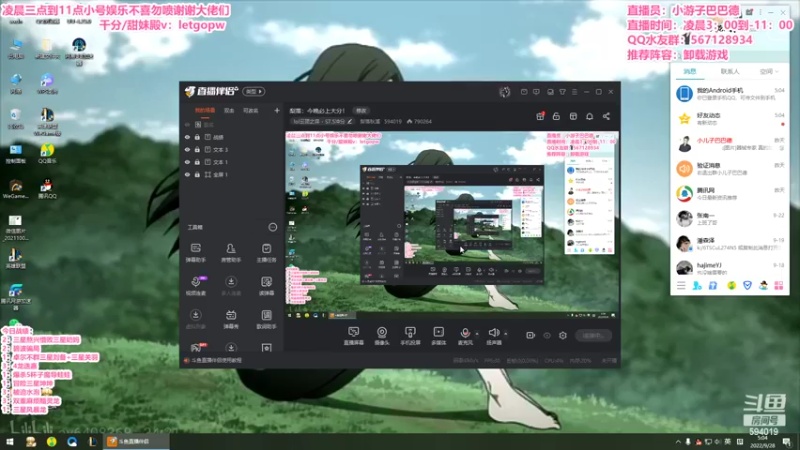Open the 读弹幕 tool

pos(266,286)
